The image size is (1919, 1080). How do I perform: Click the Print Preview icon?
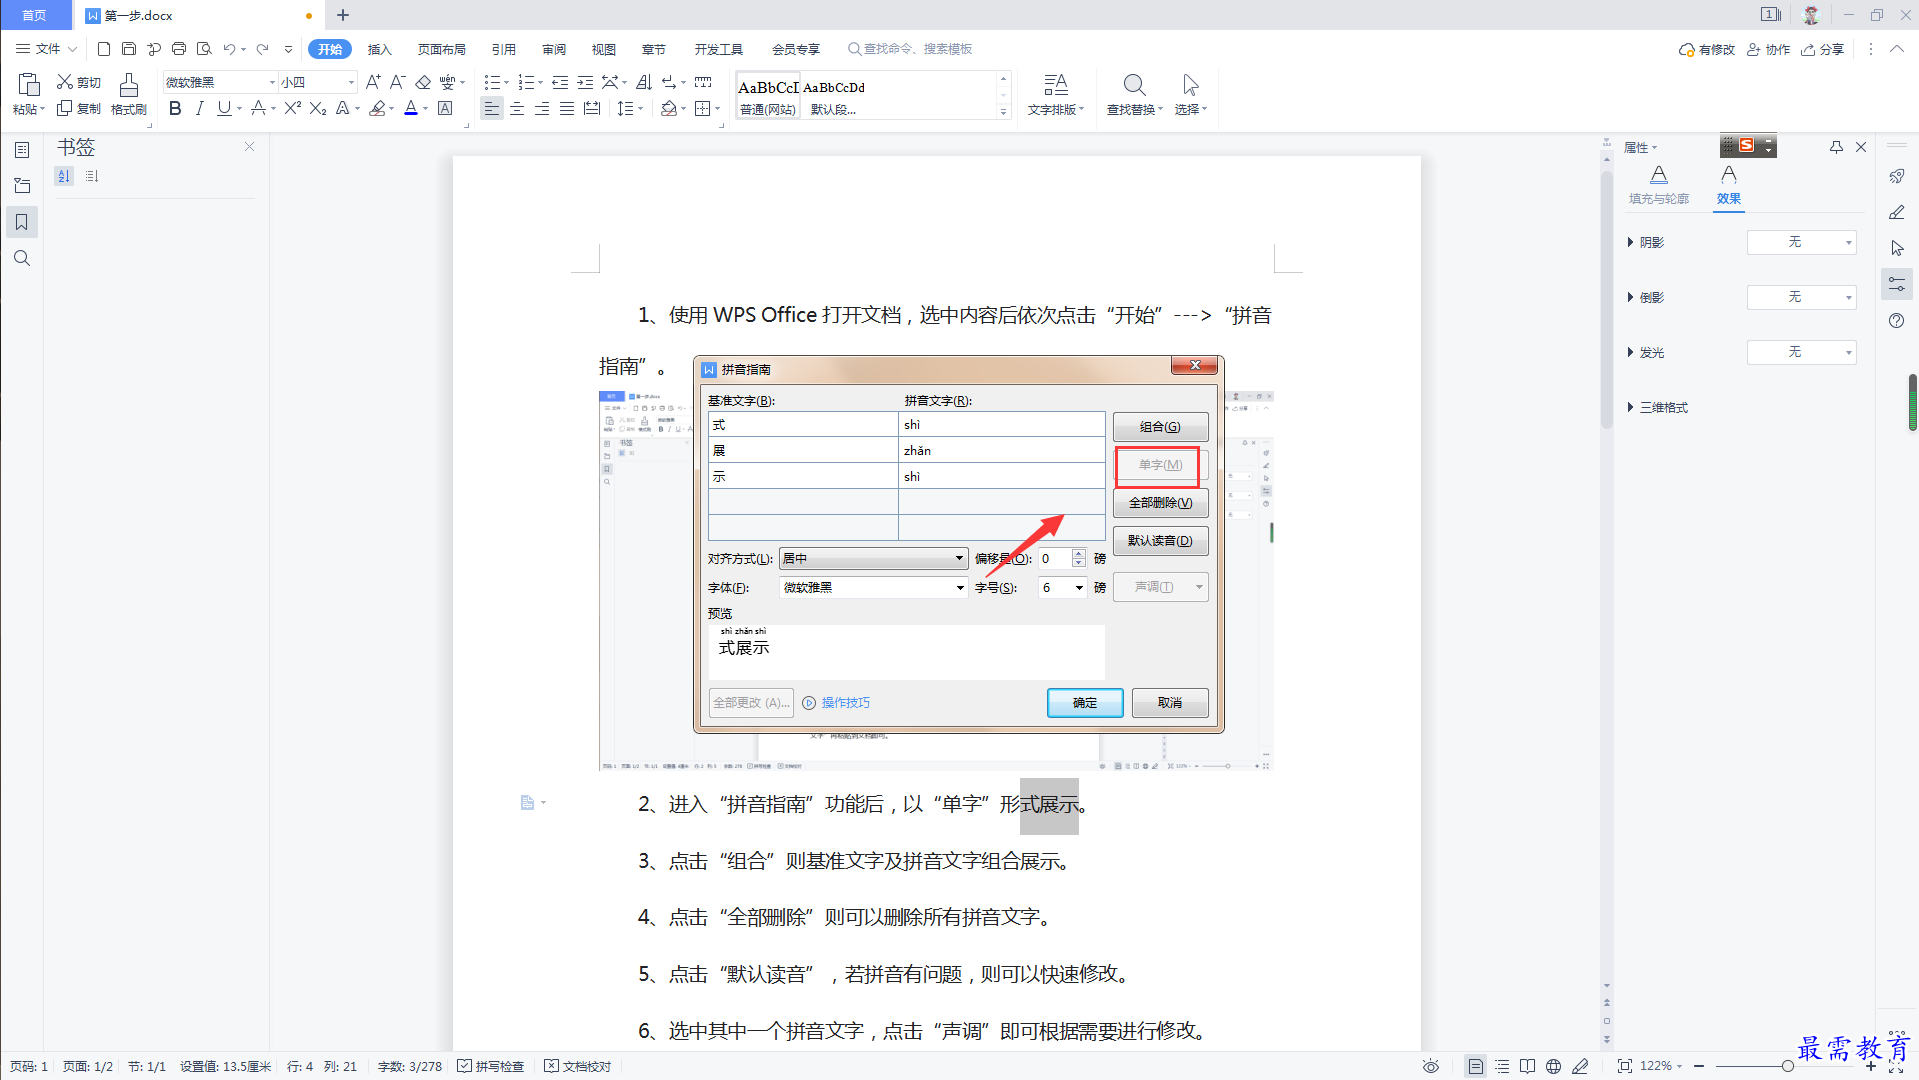(x=204, y=49)
